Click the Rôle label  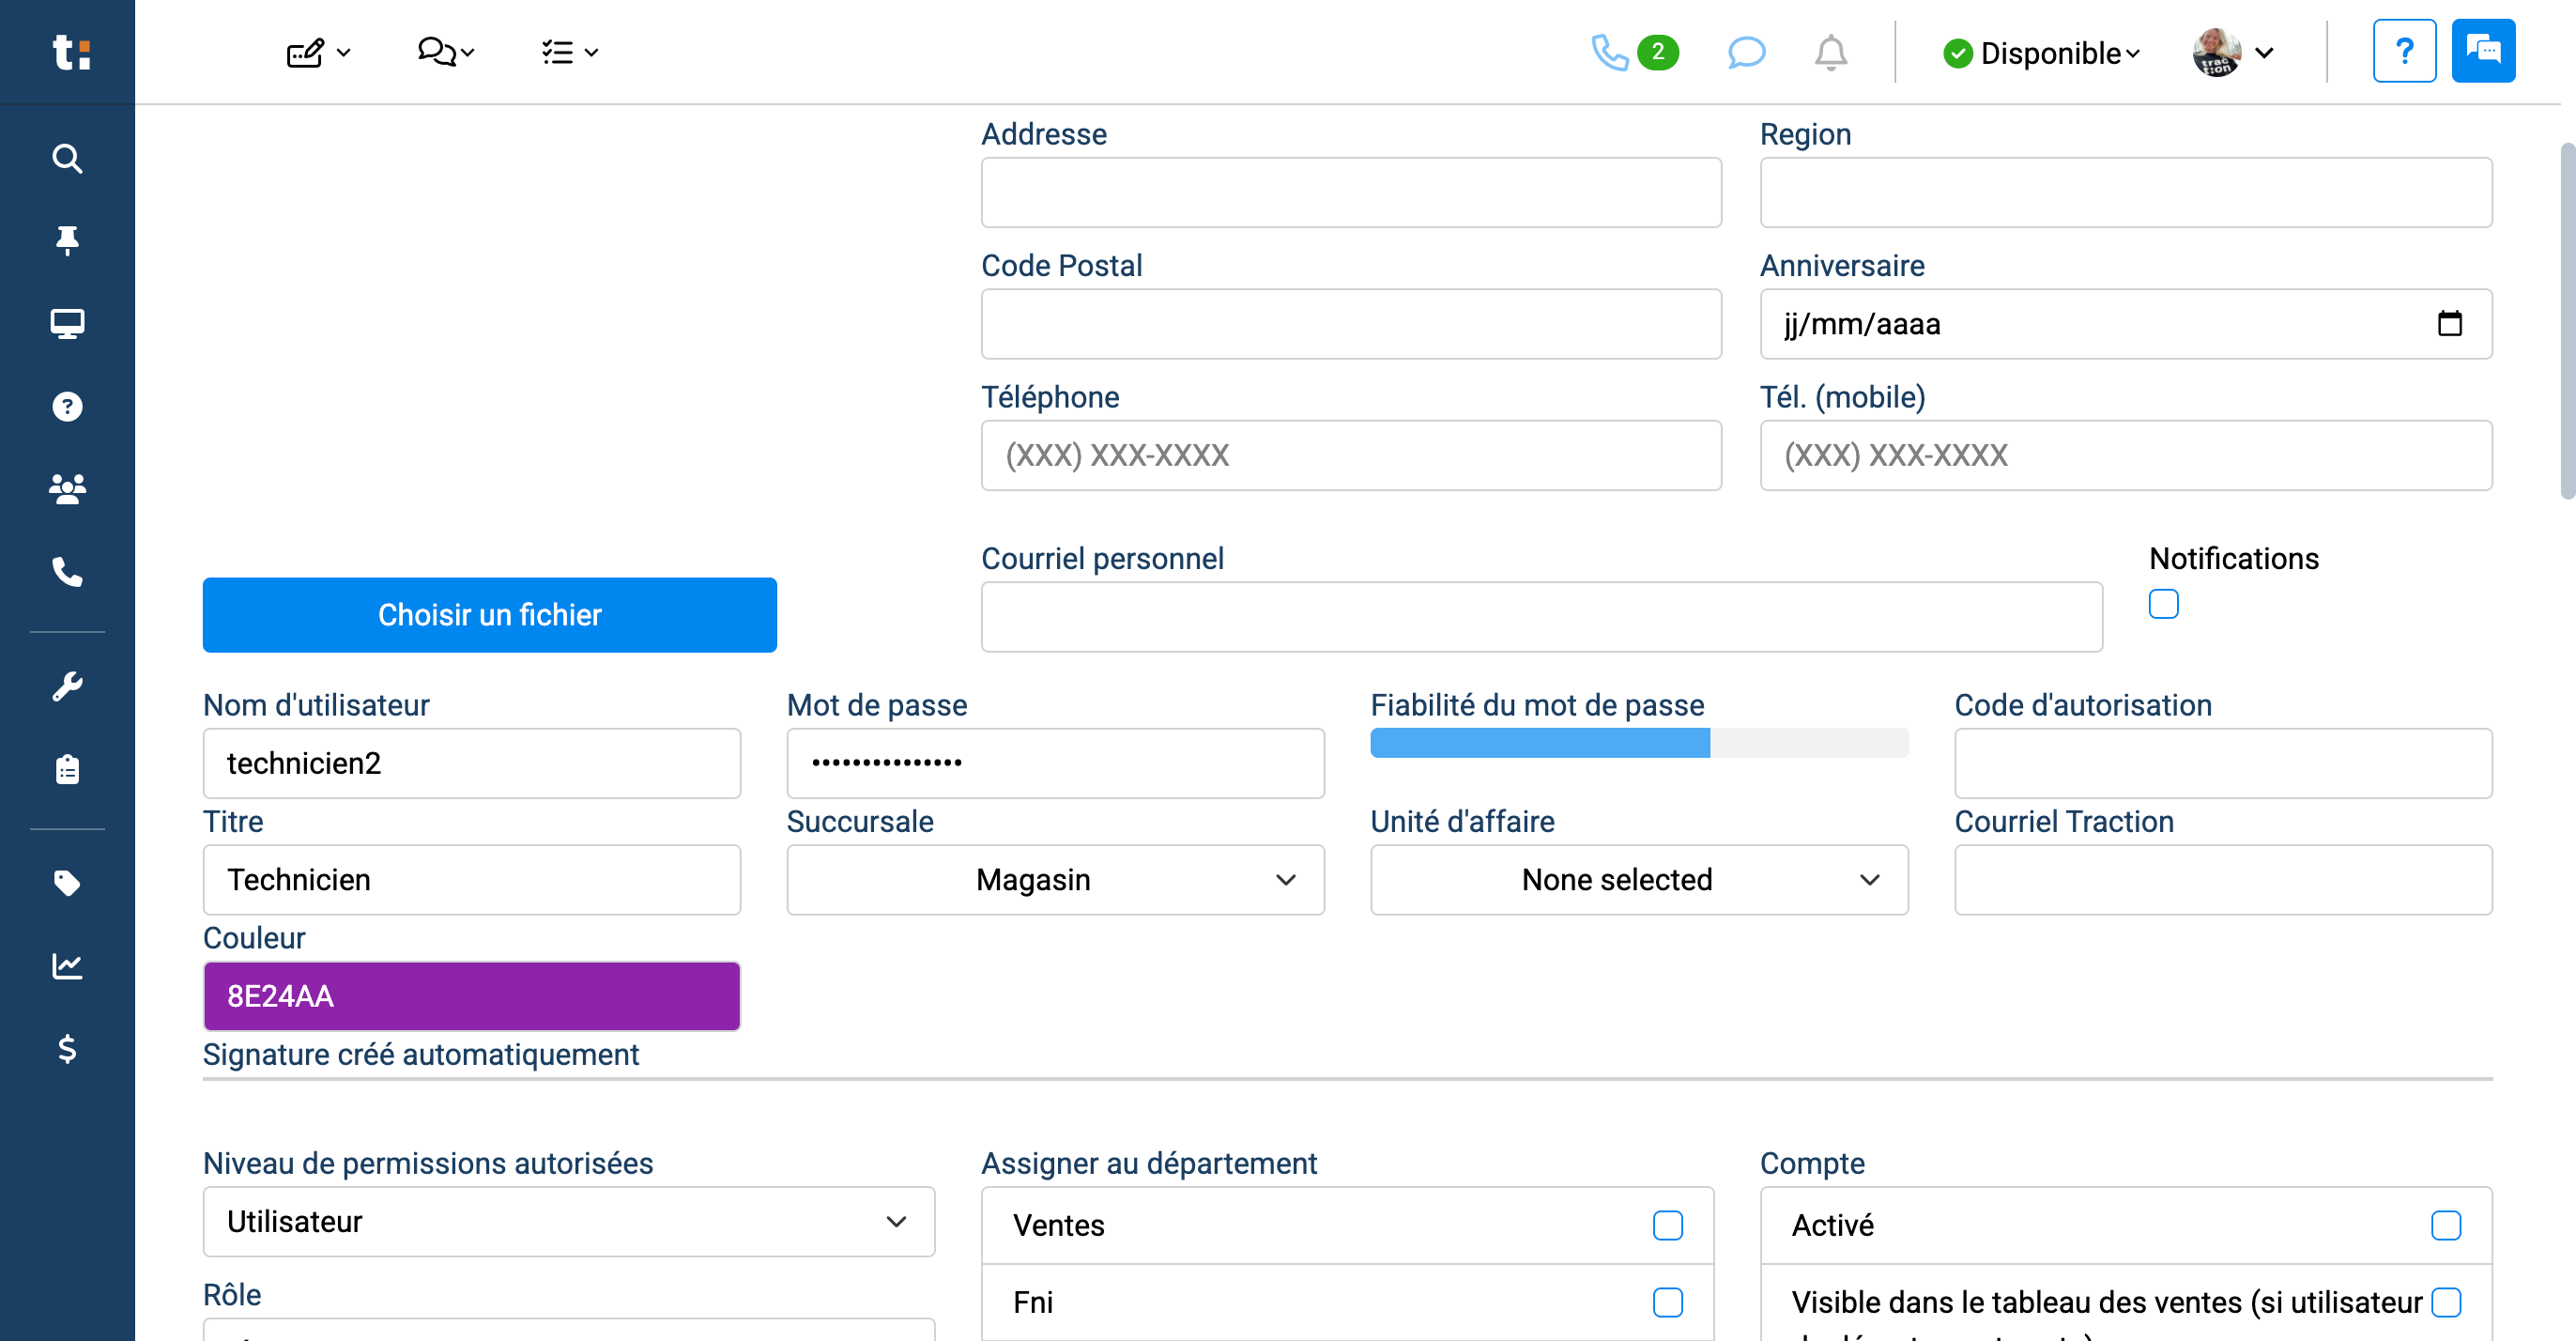(x=232, y=1294)
